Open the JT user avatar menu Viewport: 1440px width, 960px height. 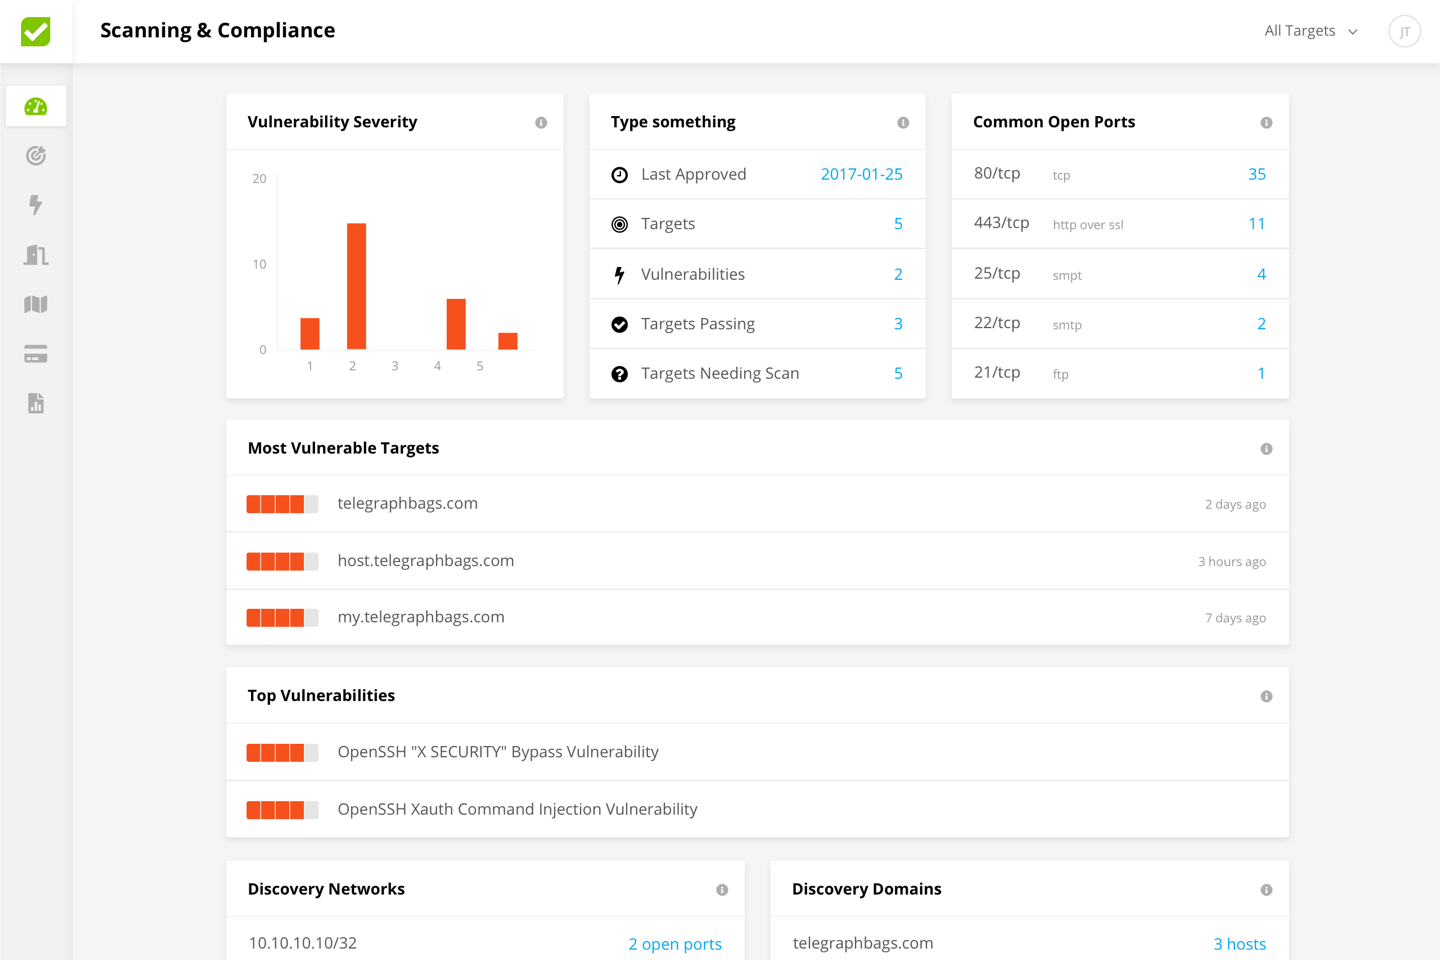coord(1404,32)
